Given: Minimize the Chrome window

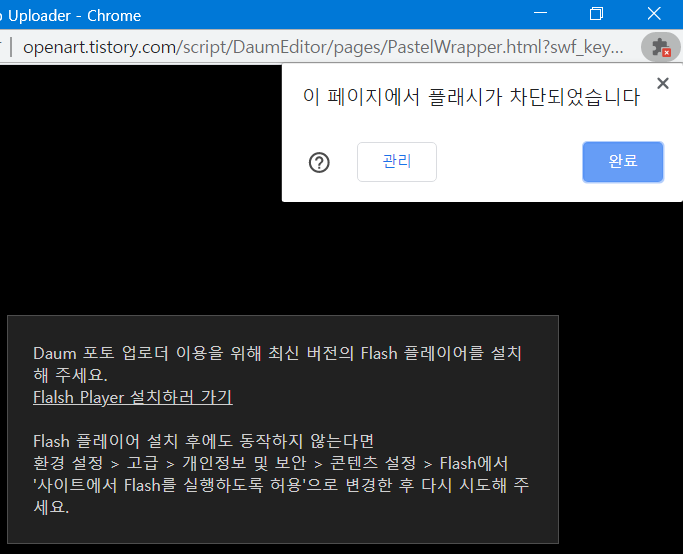Looking at the screenshot, I should (540, 14).
